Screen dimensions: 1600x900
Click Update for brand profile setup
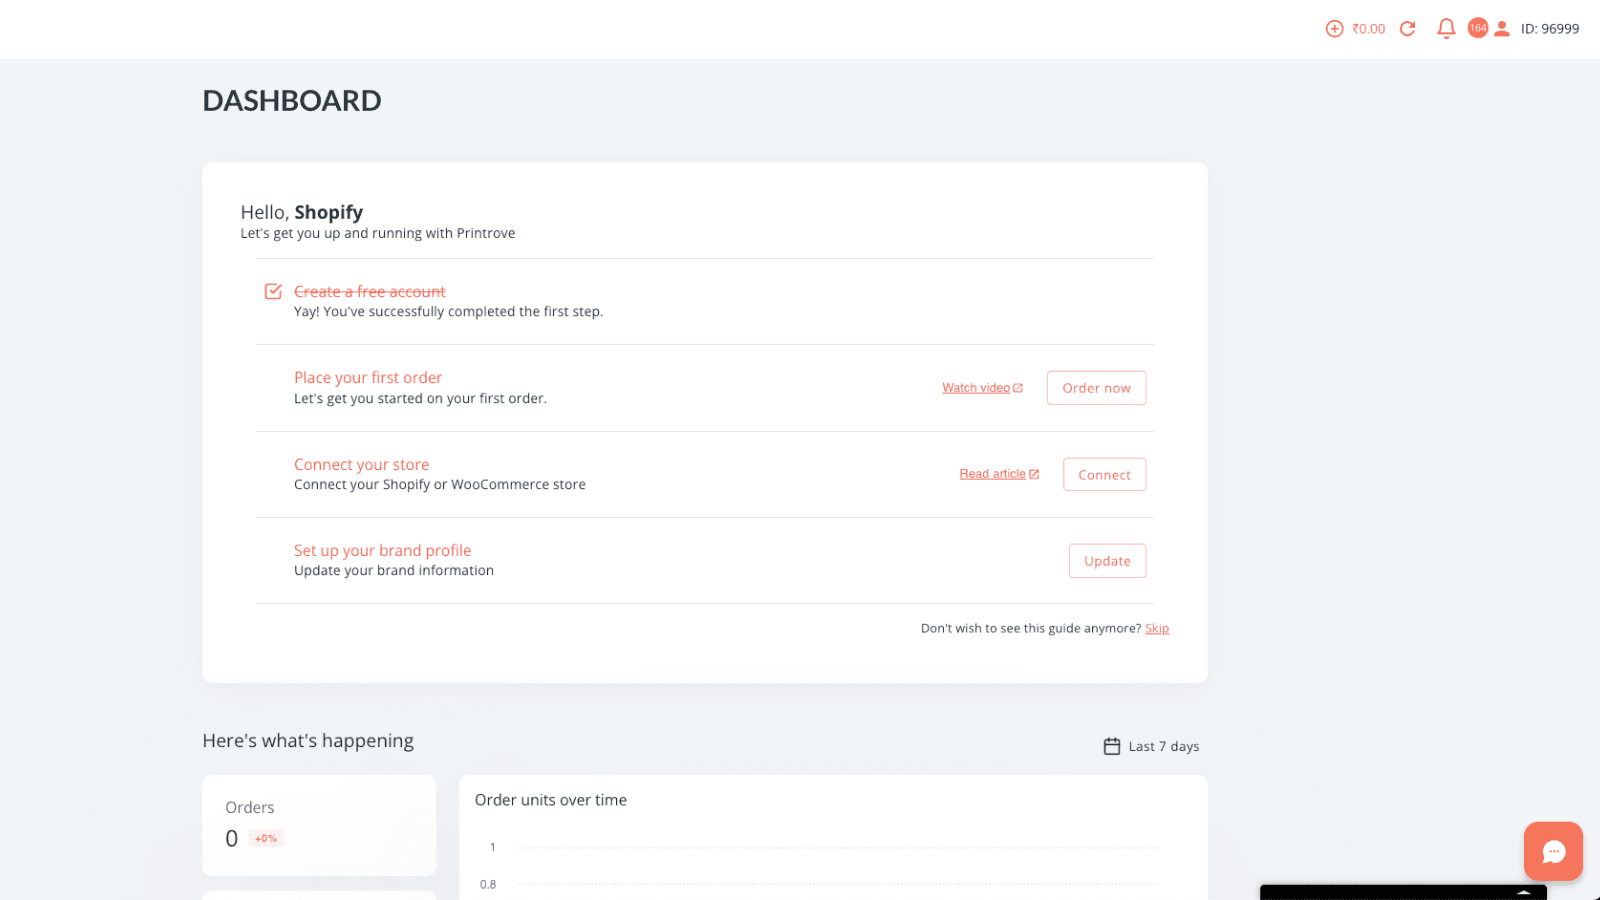pos(1106,560)
